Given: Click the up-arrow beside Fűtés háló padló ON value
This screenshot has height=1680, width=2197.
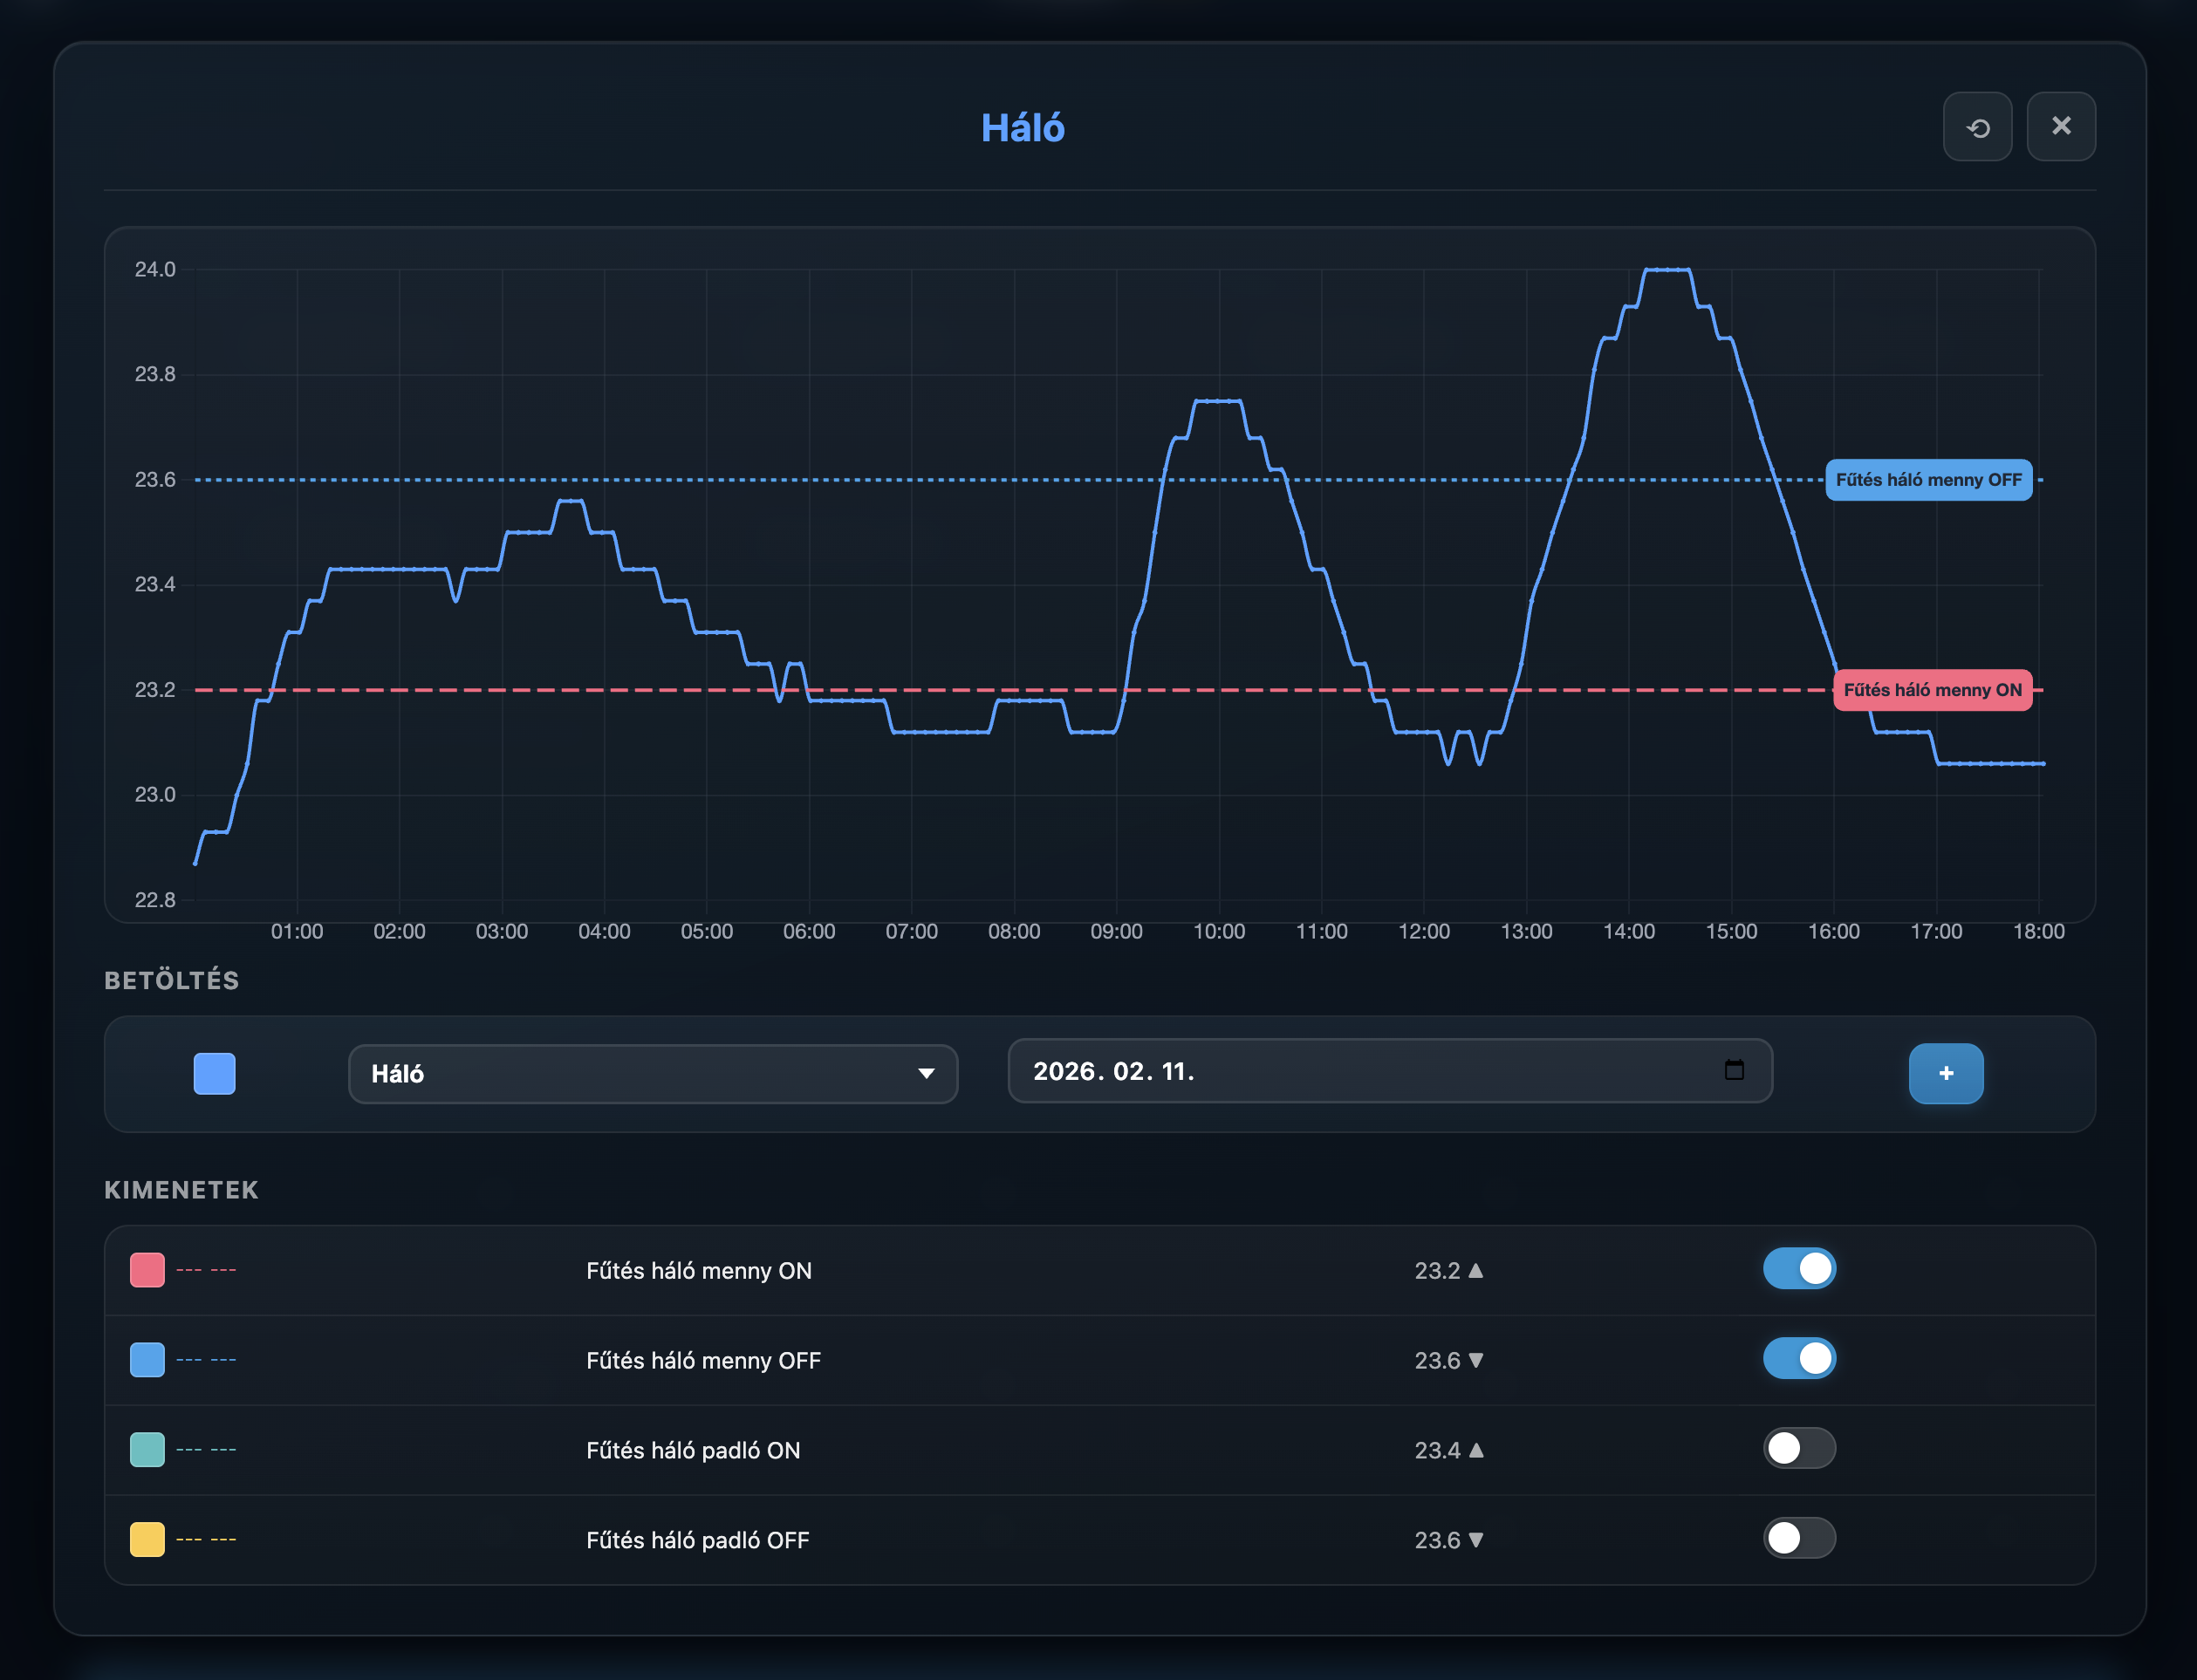Looking at the screenshot, I should (1477, 1450).
